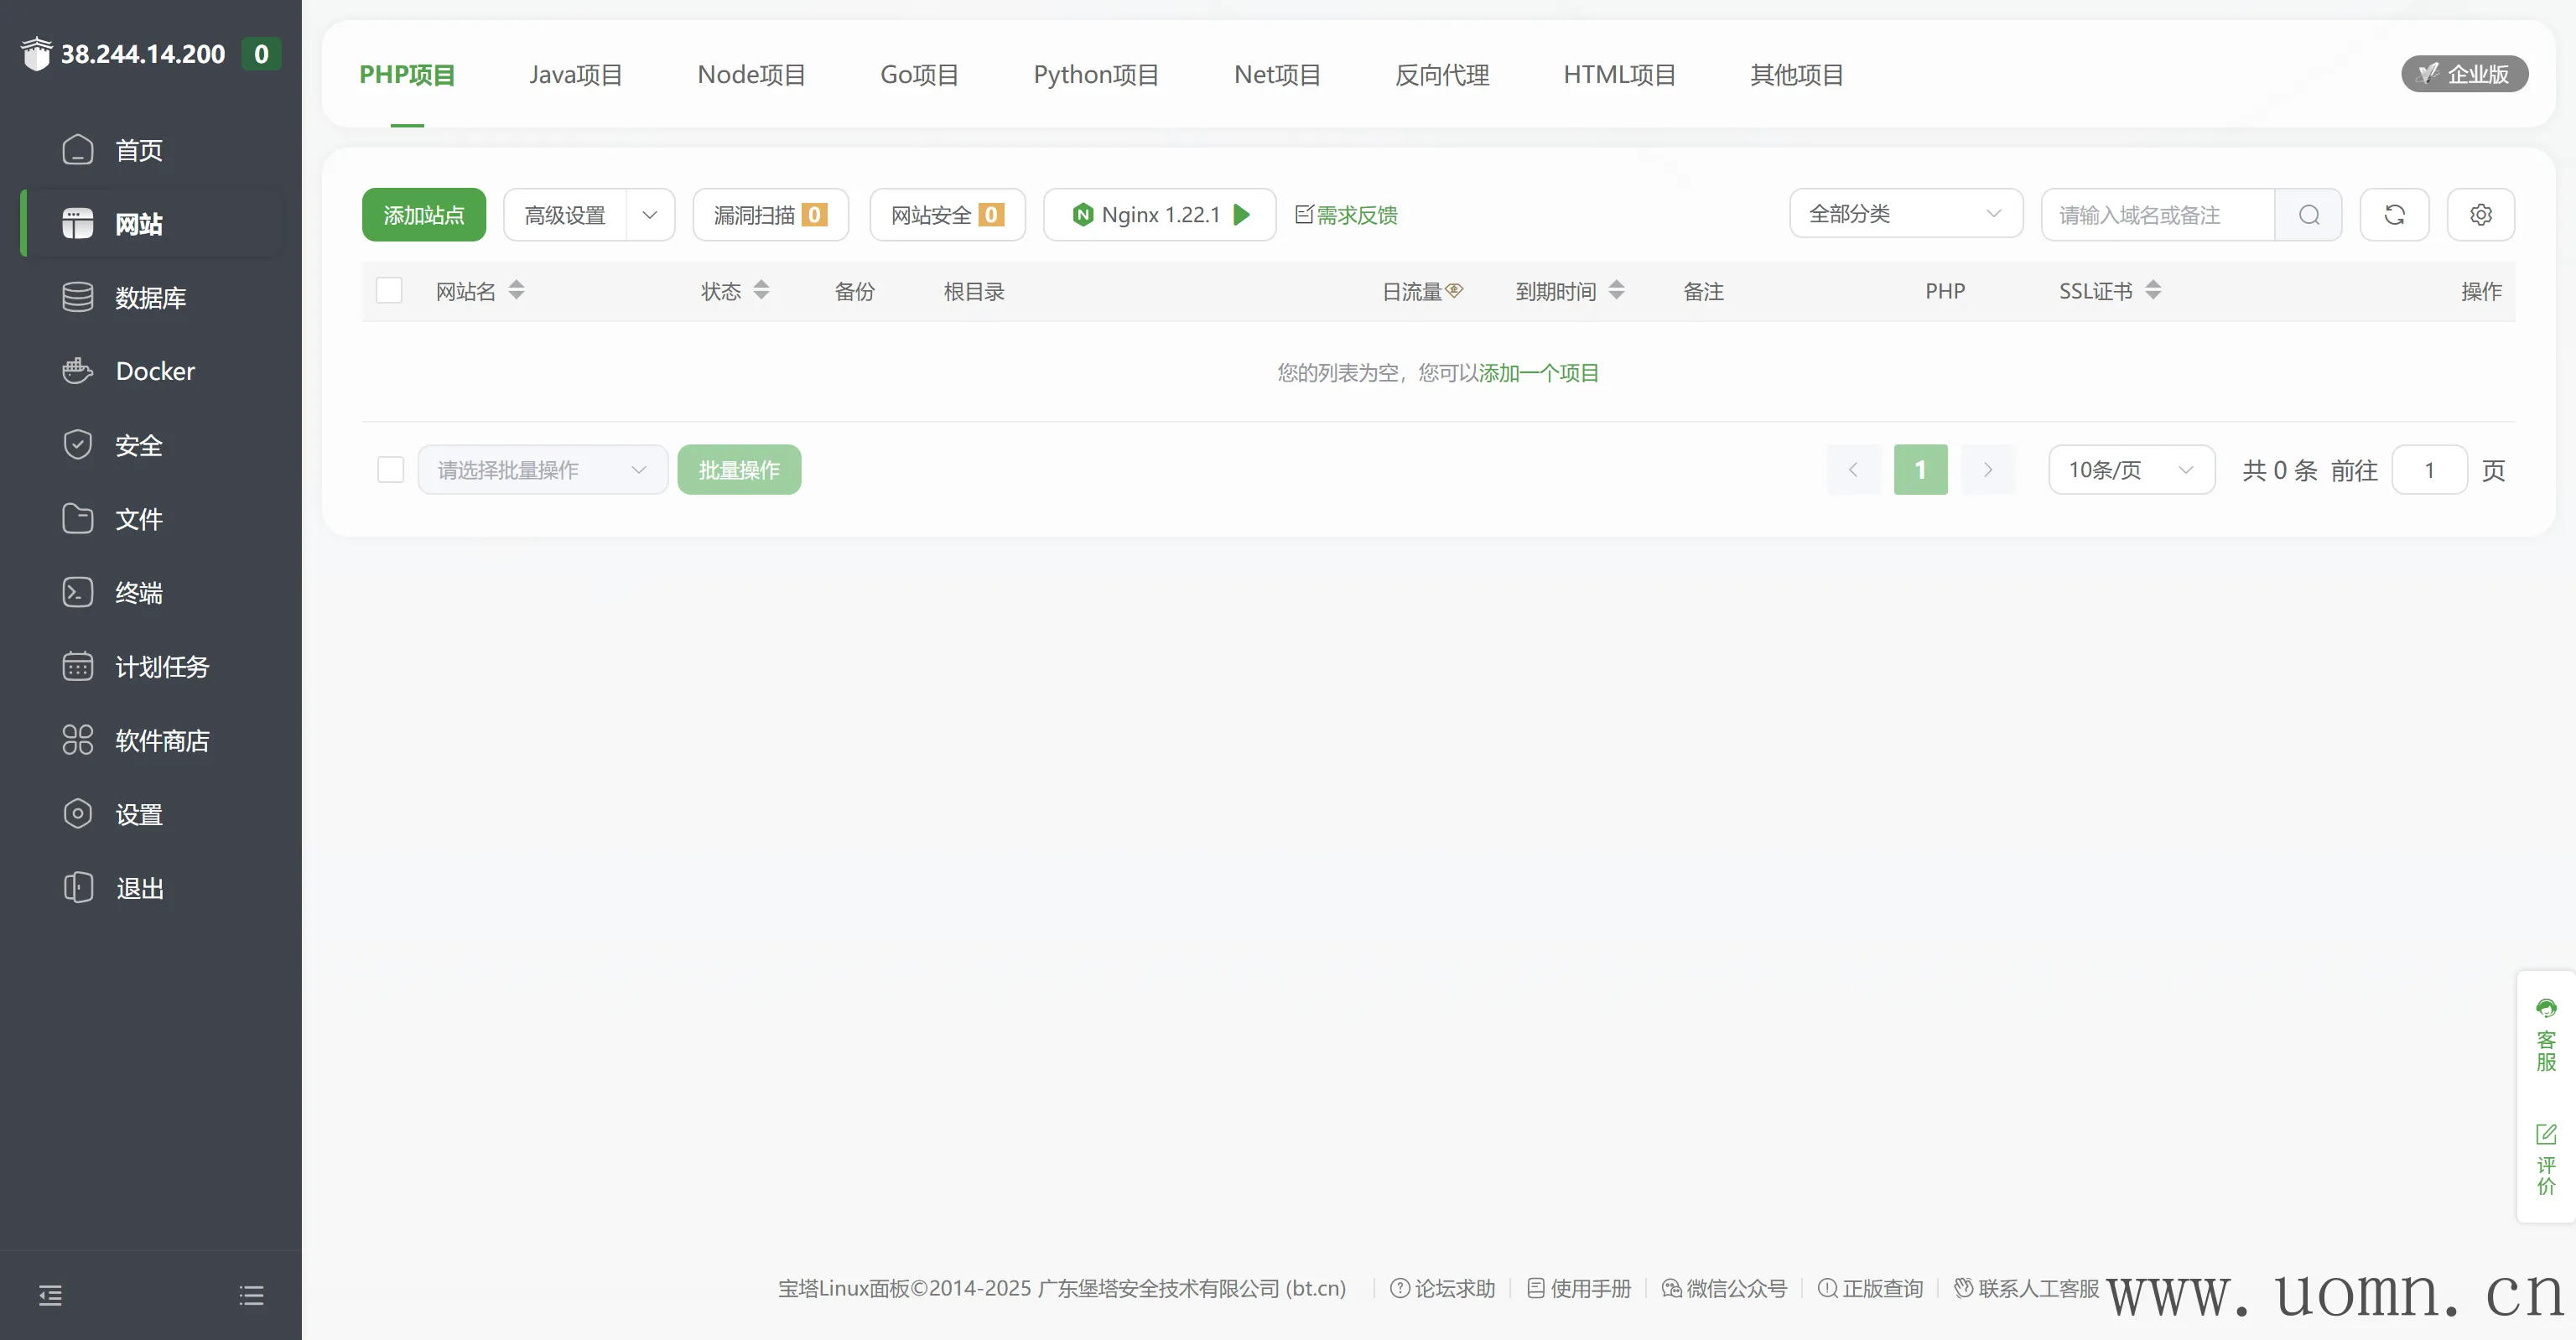Sort the list by website name arrows
This screenshot has width=2576, height=1340.
[516, 291]
